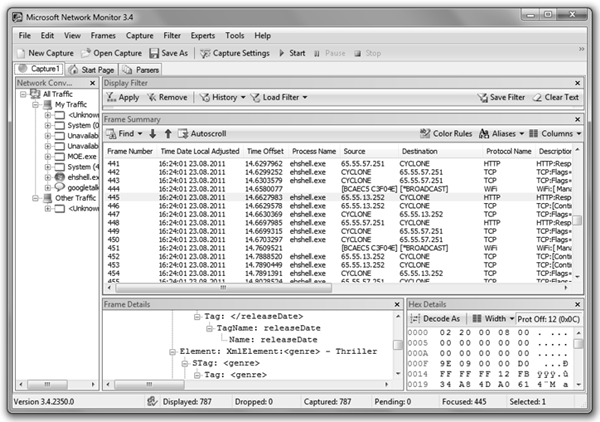Switch to the Start Page tab
600x422 pixels.
[x=91, y=70]
